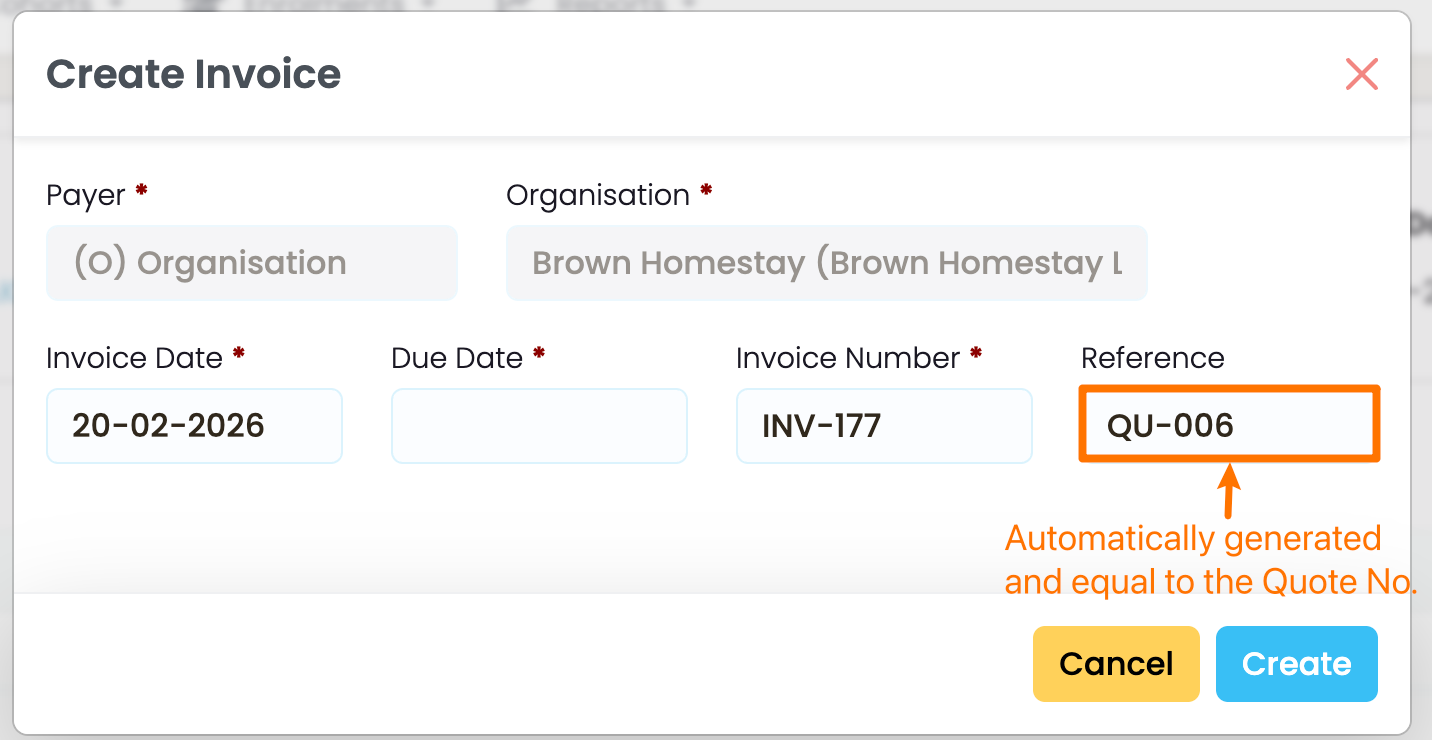Open the Organisation dropdown showing Brown Homestay
The image size is (1432, 740).
tap(826, 263)
